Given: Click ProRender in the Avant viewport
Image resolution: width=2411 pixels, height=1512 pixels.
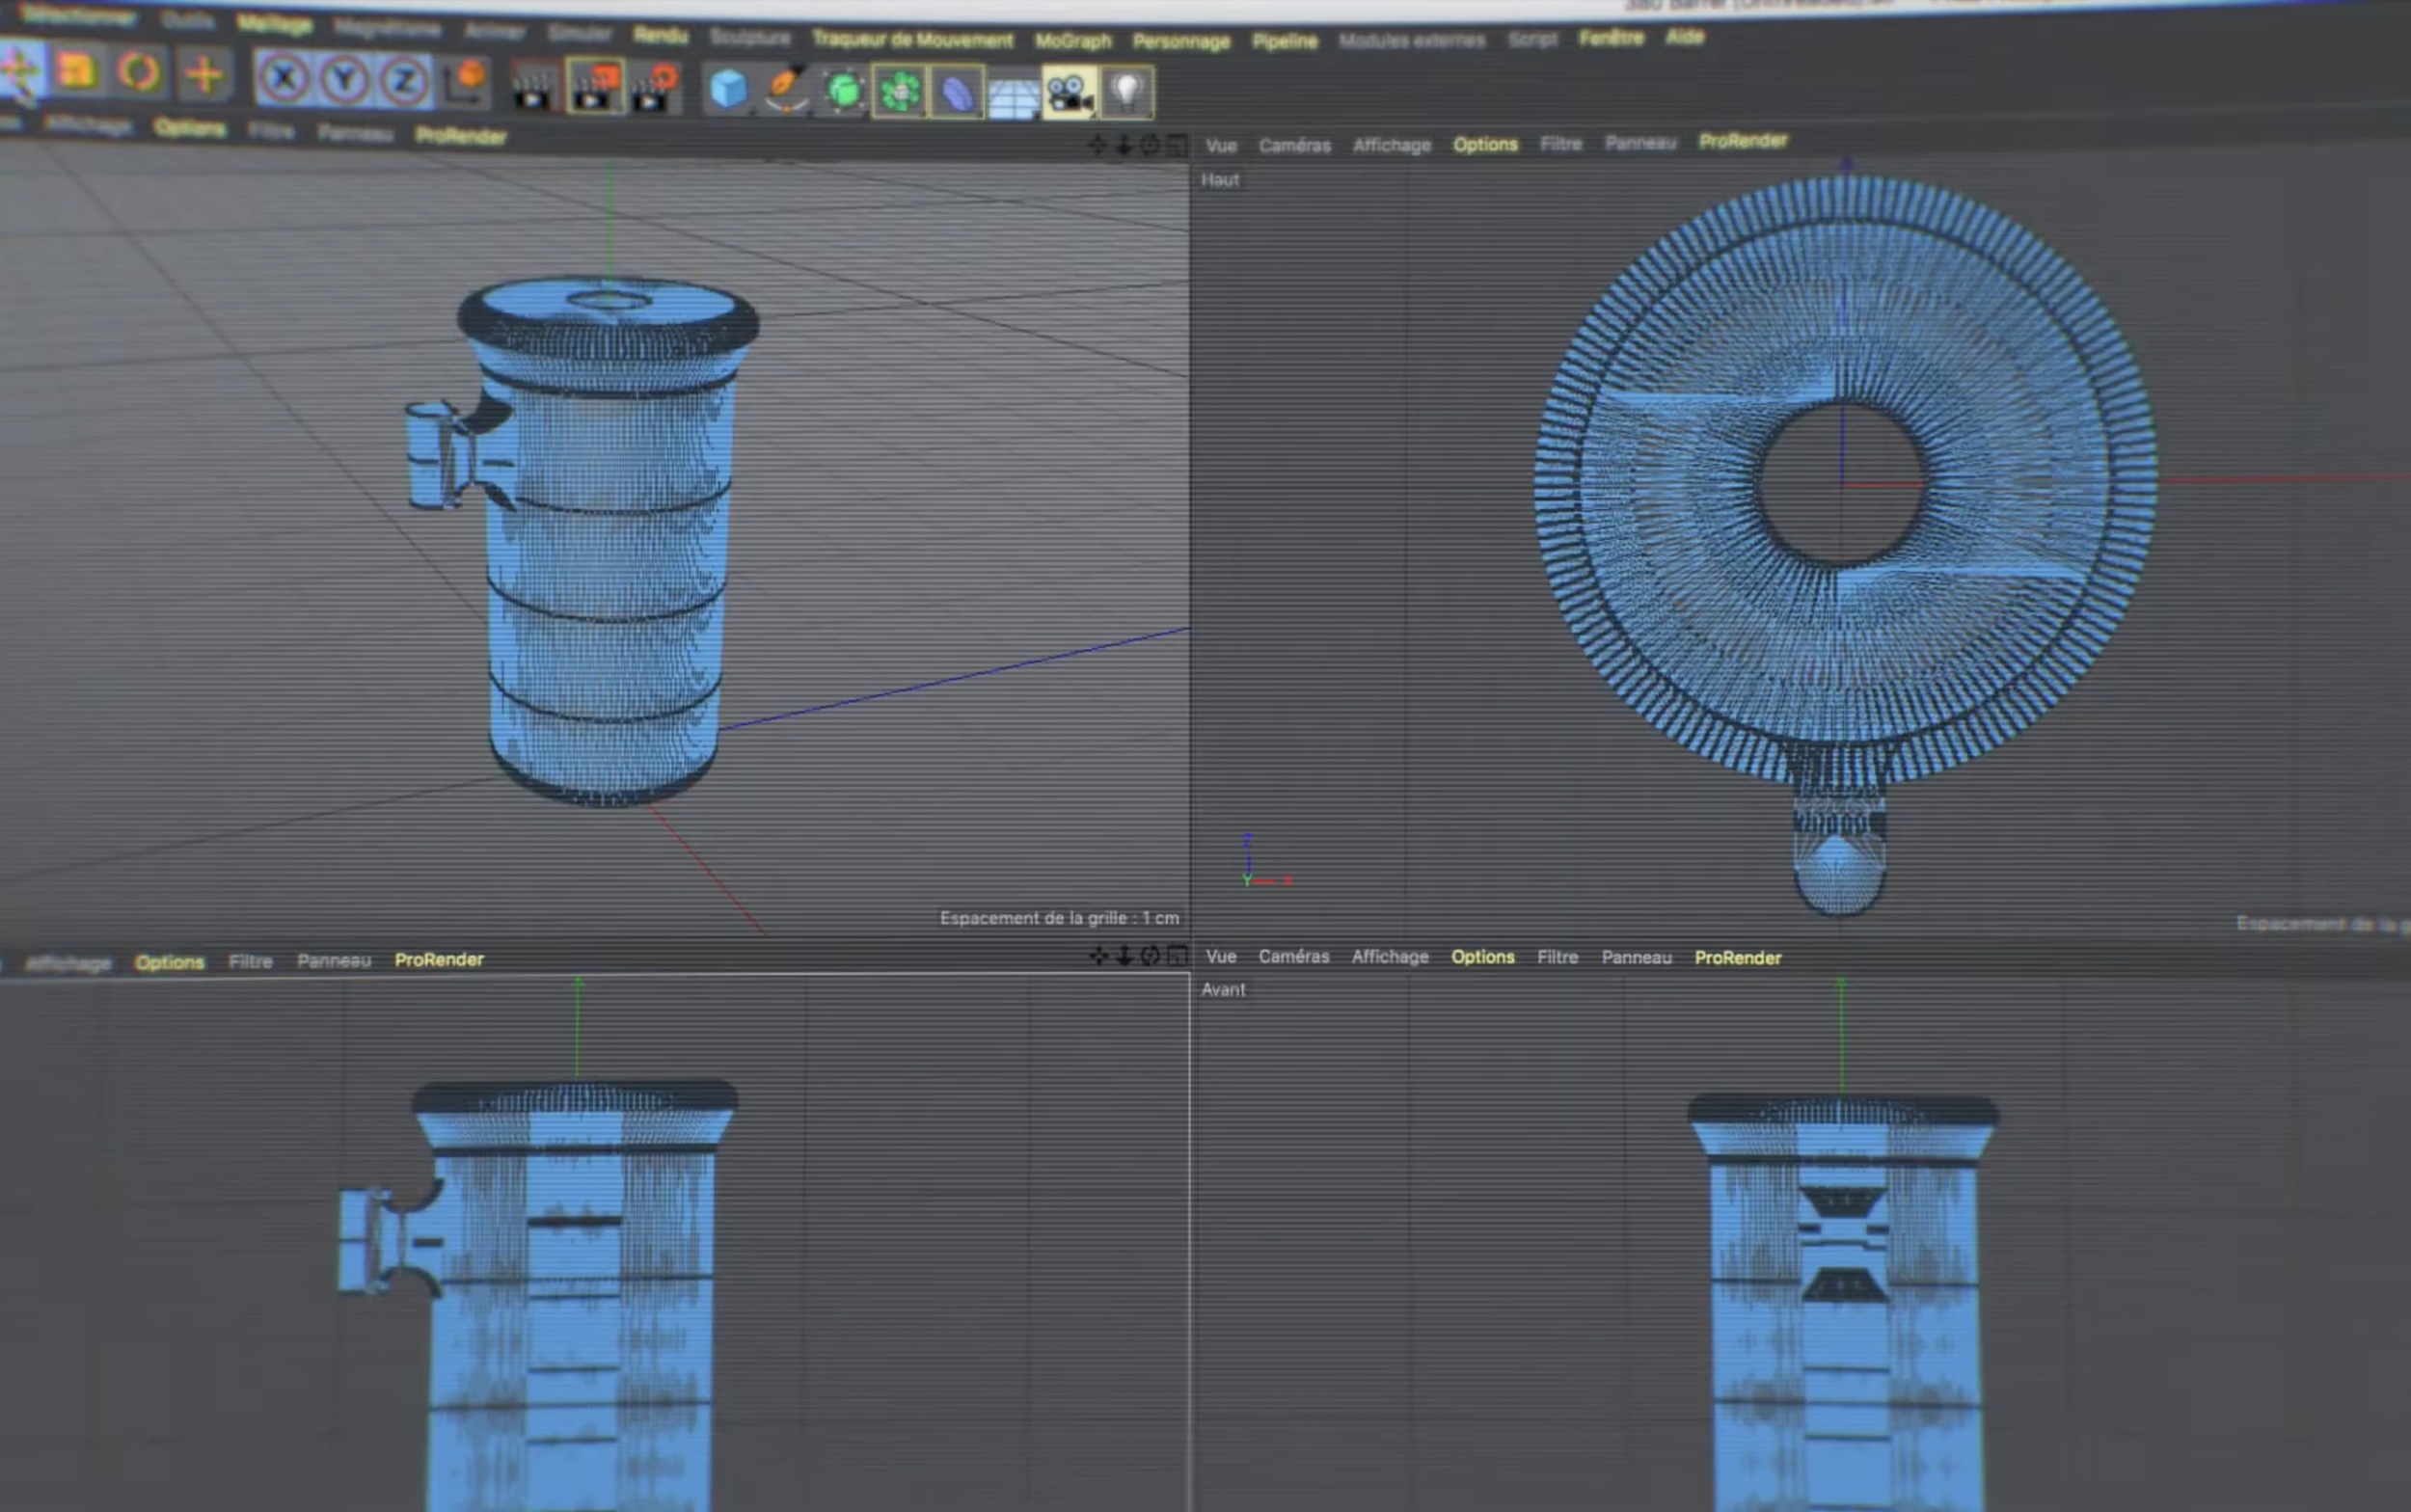Looking at the screenshot, I should pos(1738,958).
